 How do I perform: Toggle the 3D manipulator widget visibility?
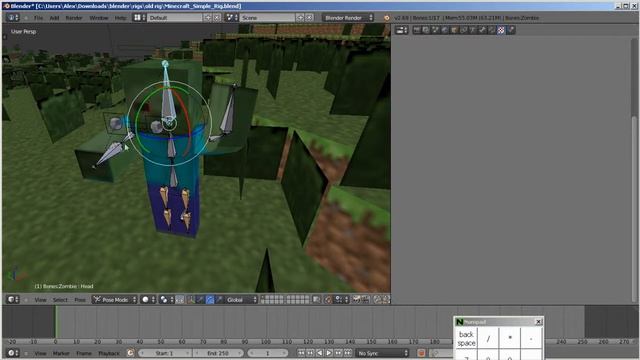click(x=191, y=300)
